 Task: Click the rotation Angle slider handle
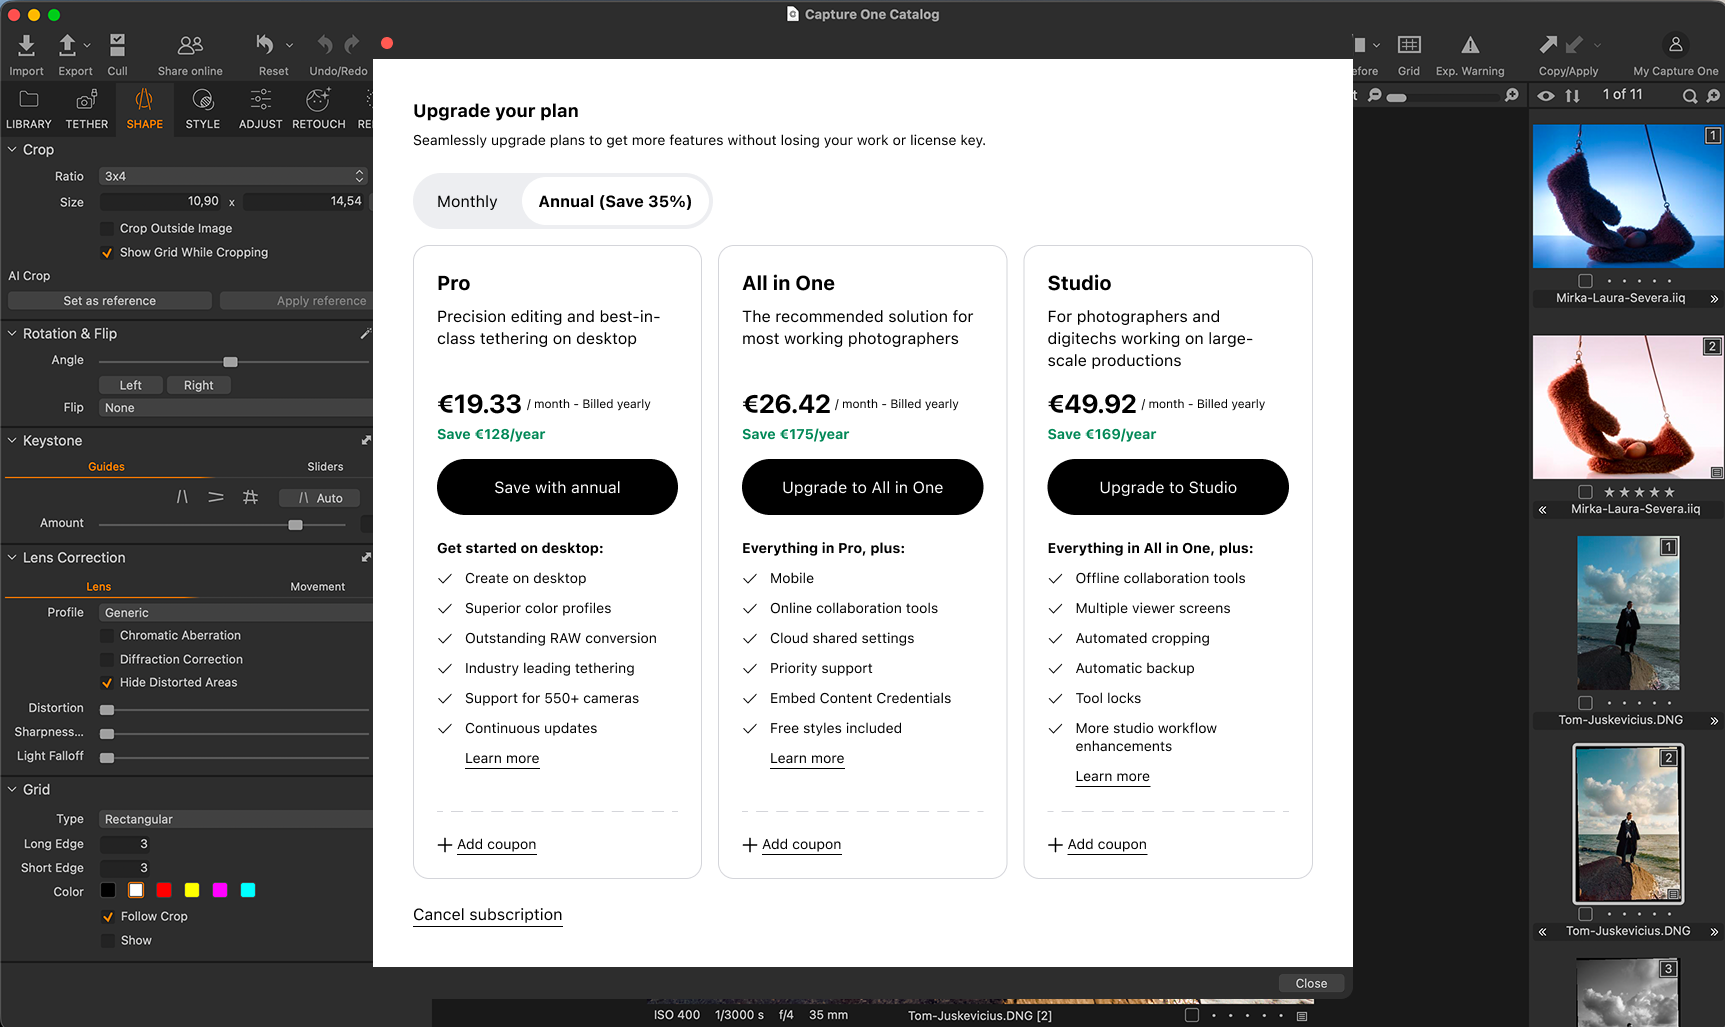[x=230, y=361]
